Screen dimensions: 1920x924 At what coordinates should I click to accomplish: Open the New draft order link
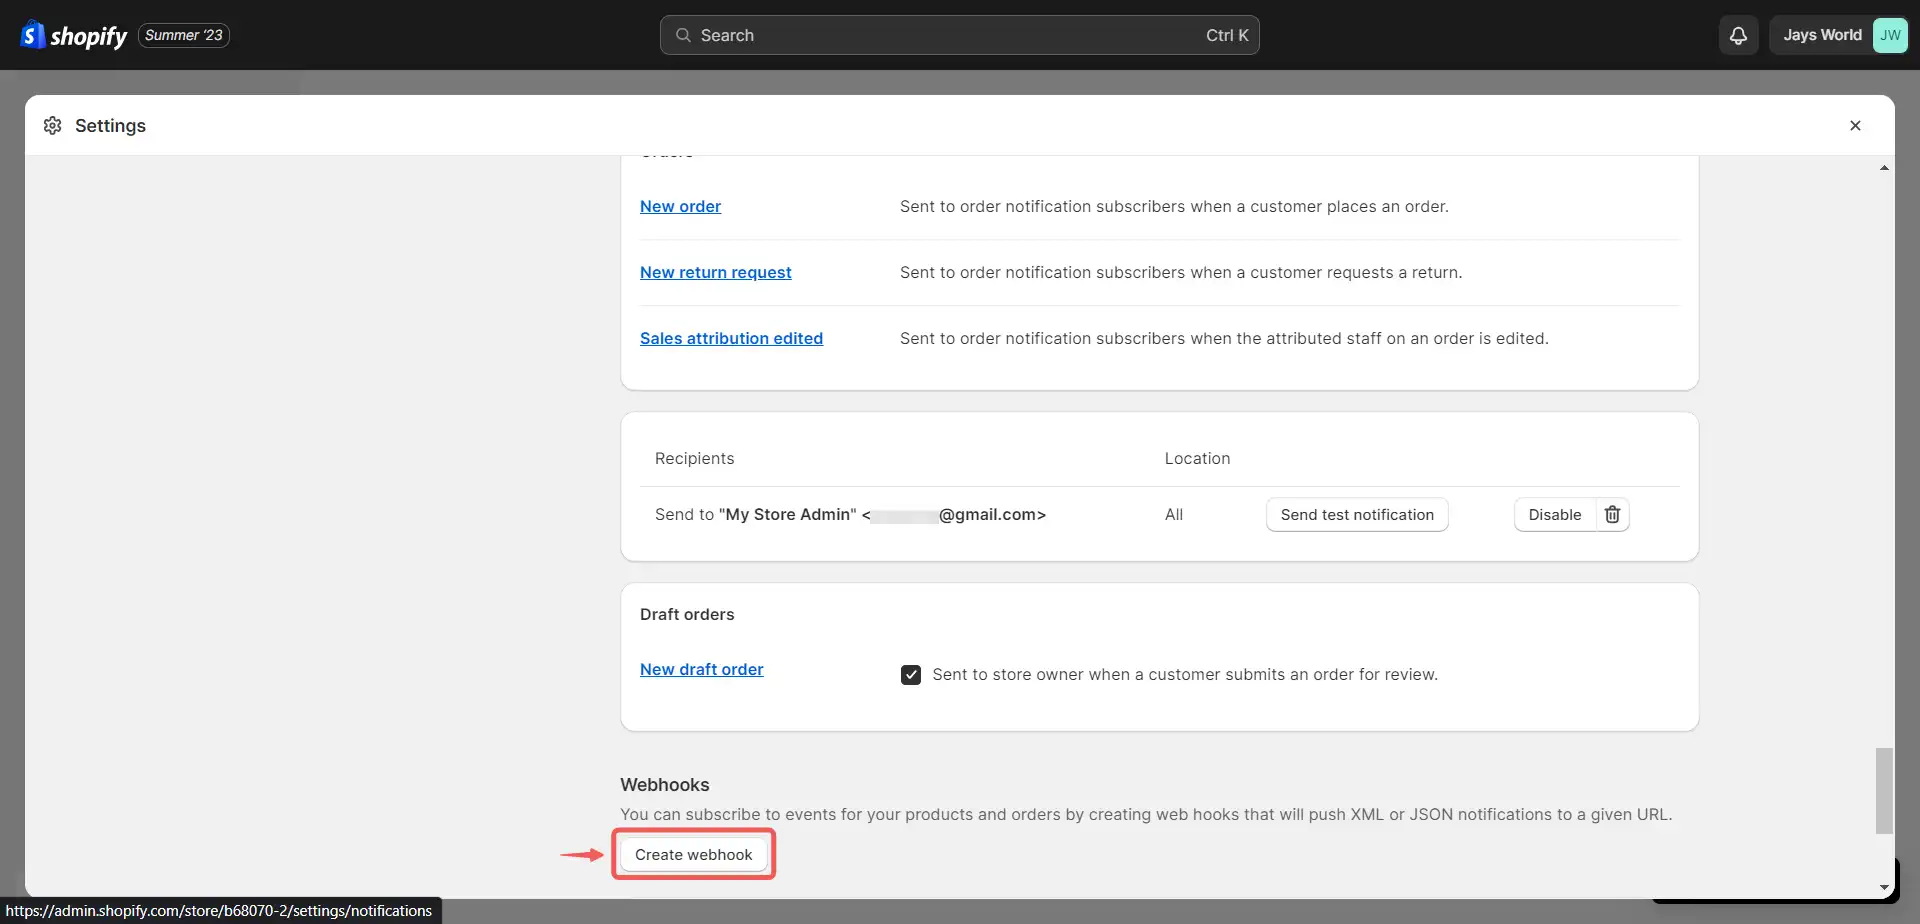[x=701, y=669]
